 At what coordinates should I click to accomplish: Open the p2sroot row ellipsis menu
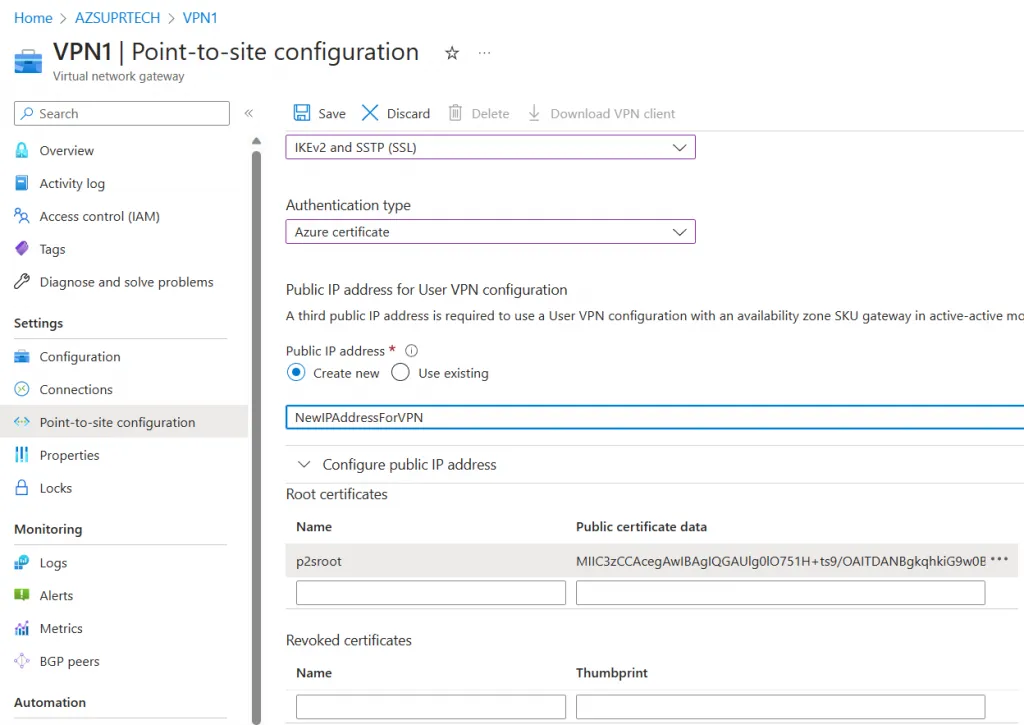click(998, 561)
